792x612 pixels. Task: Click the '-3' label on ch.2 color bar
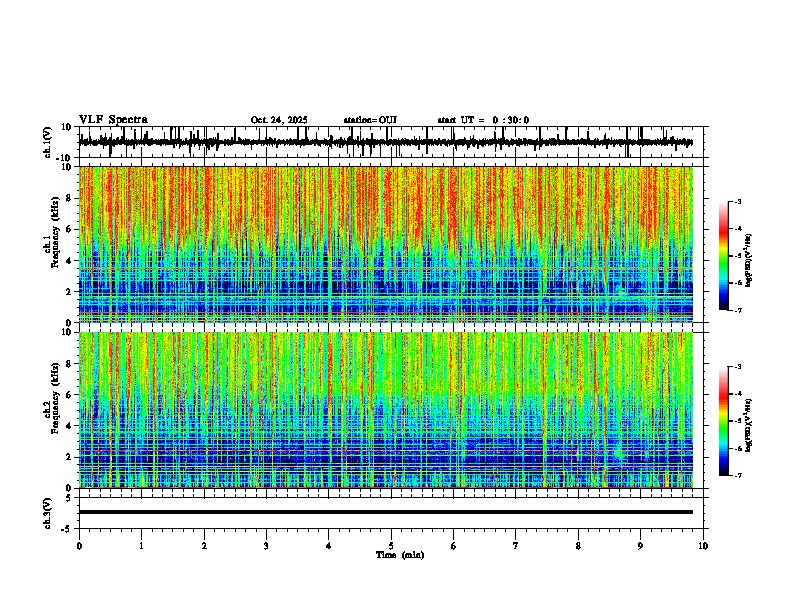tap(738, 367)
